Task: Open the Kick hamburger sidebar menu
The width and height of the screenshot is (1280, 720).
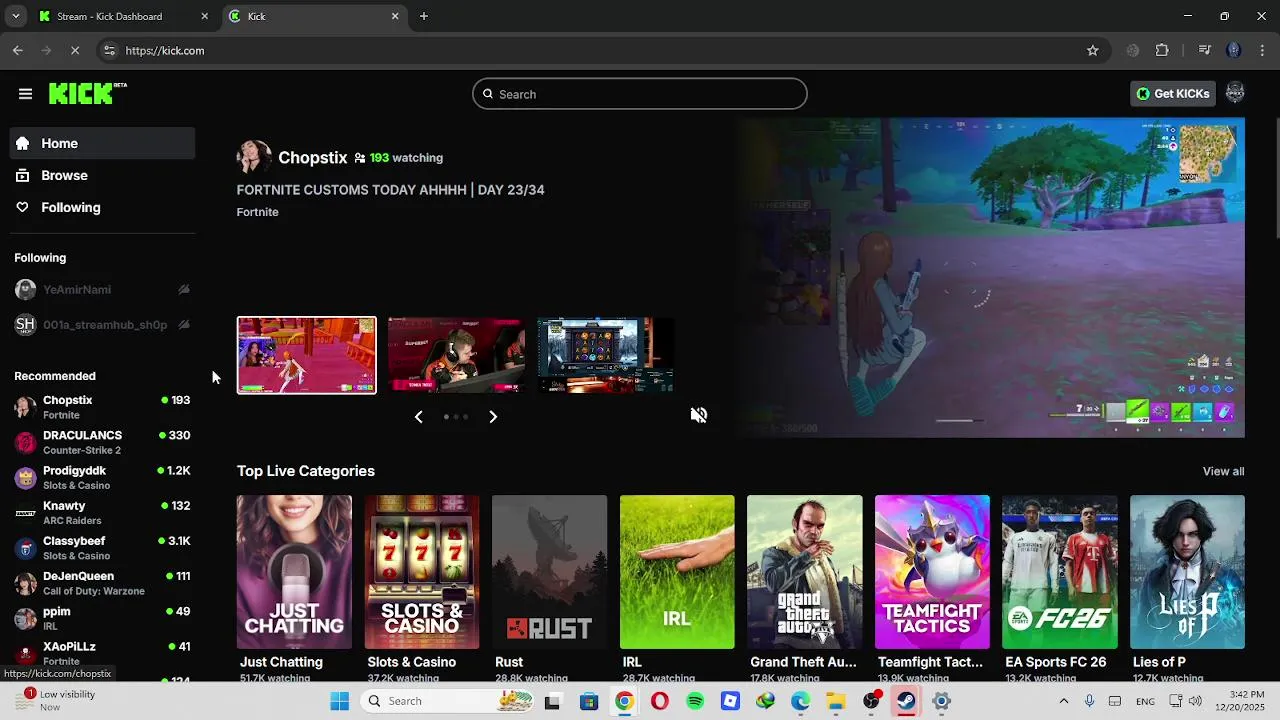Action: click(25, 94)
